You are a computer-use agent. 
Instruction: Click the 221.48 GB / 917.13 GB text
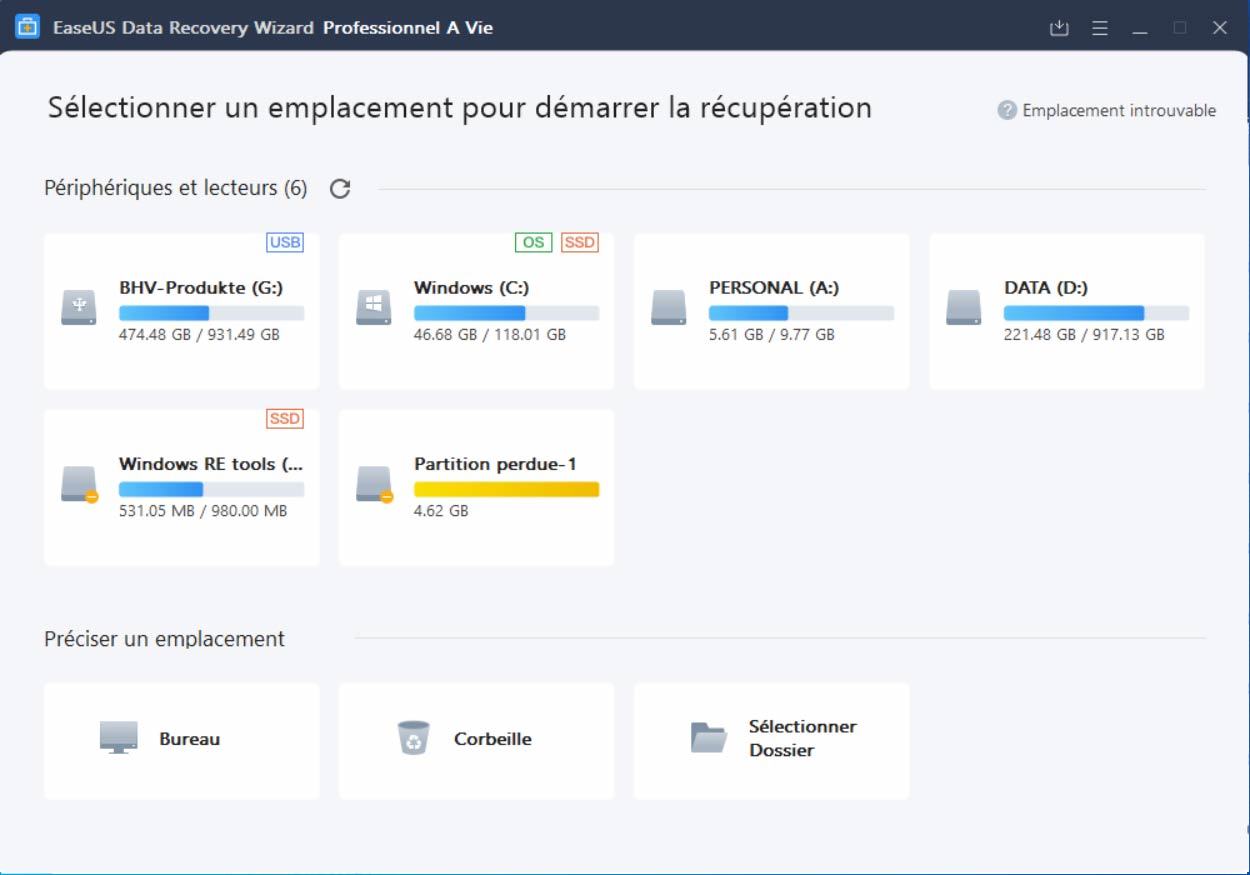point(1084,335)
